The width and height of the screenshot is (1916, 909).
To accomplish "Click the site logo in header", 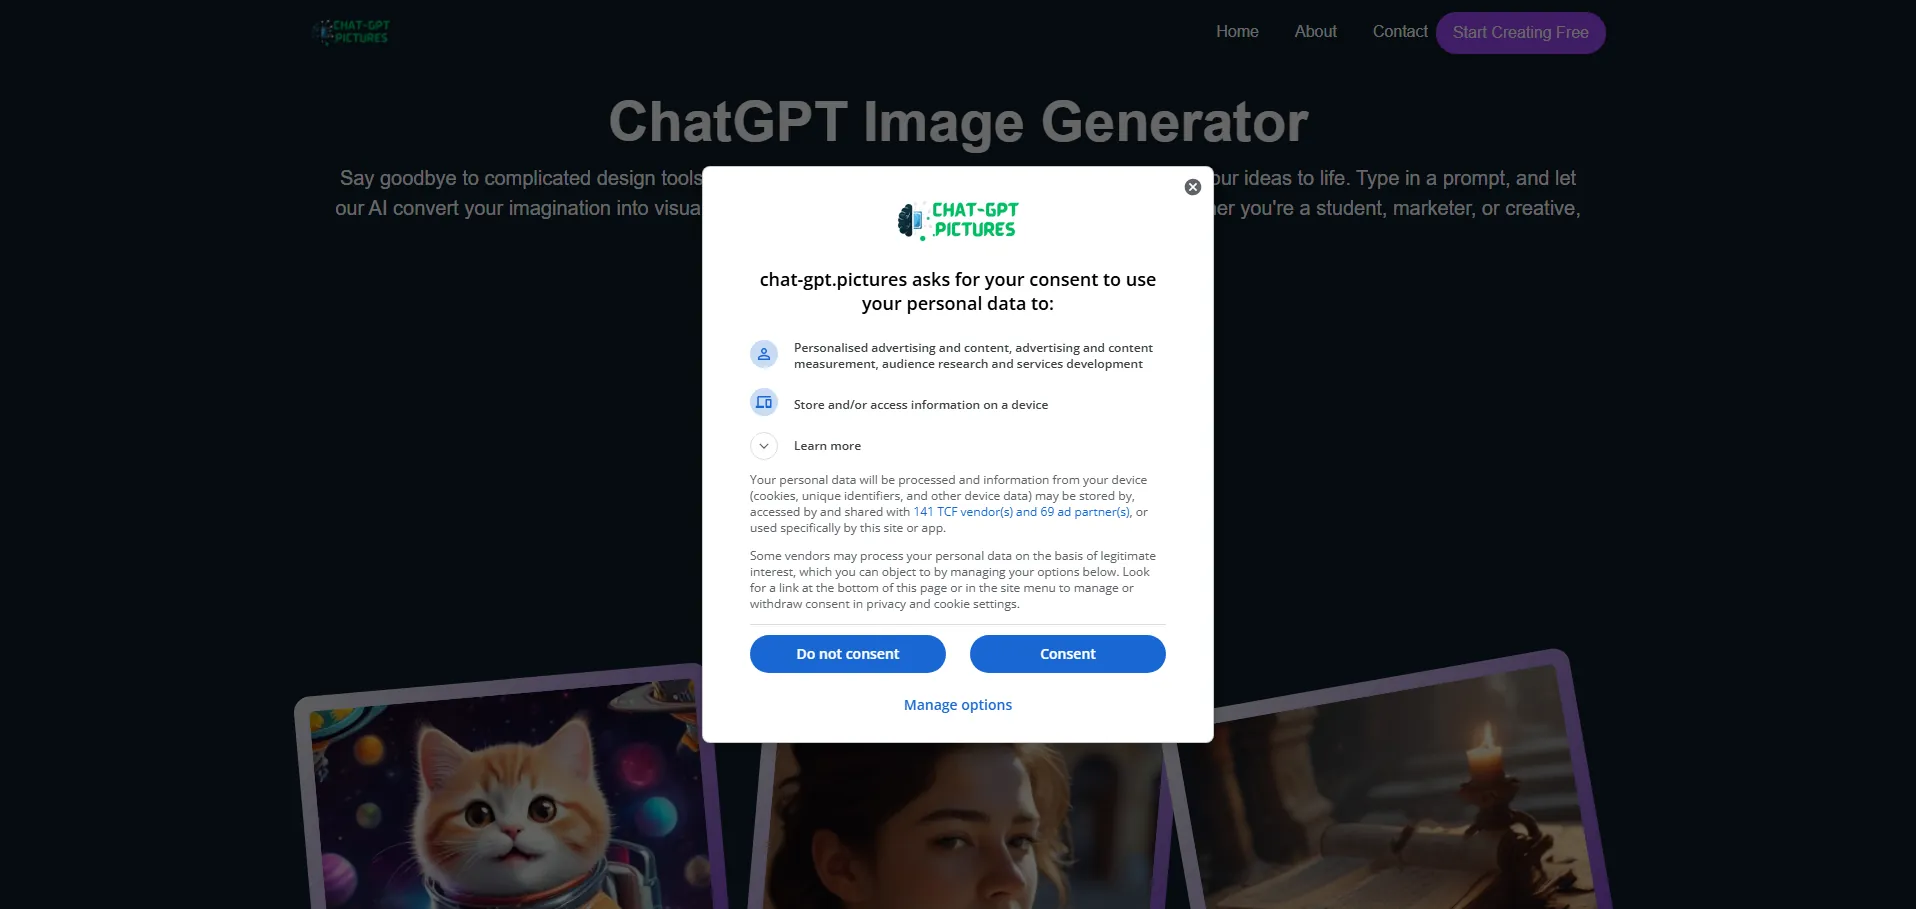I will point(351,32).
